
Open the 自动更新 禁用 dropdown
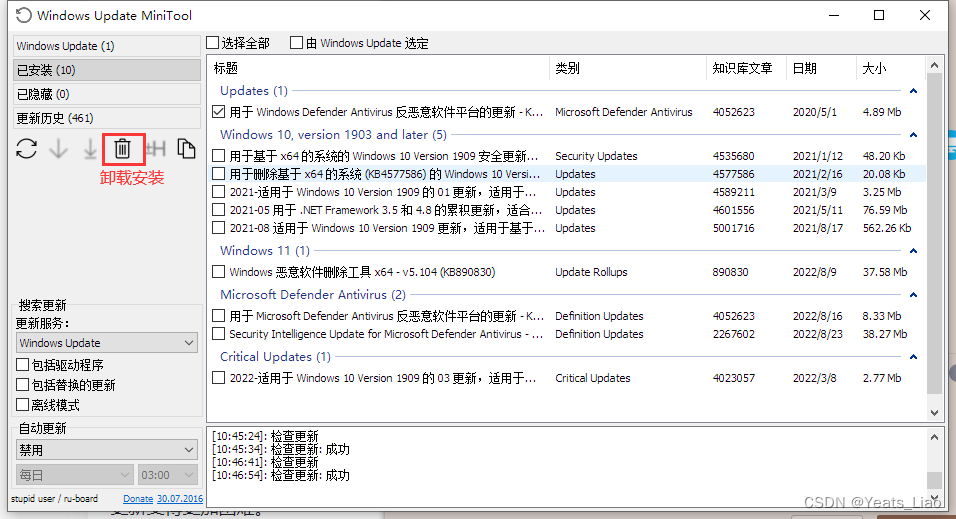[x=107, y=450]
